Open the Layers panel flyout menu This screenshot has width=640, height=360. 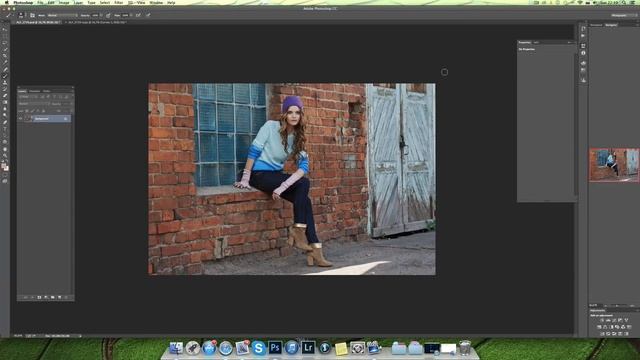pos(72,91)
